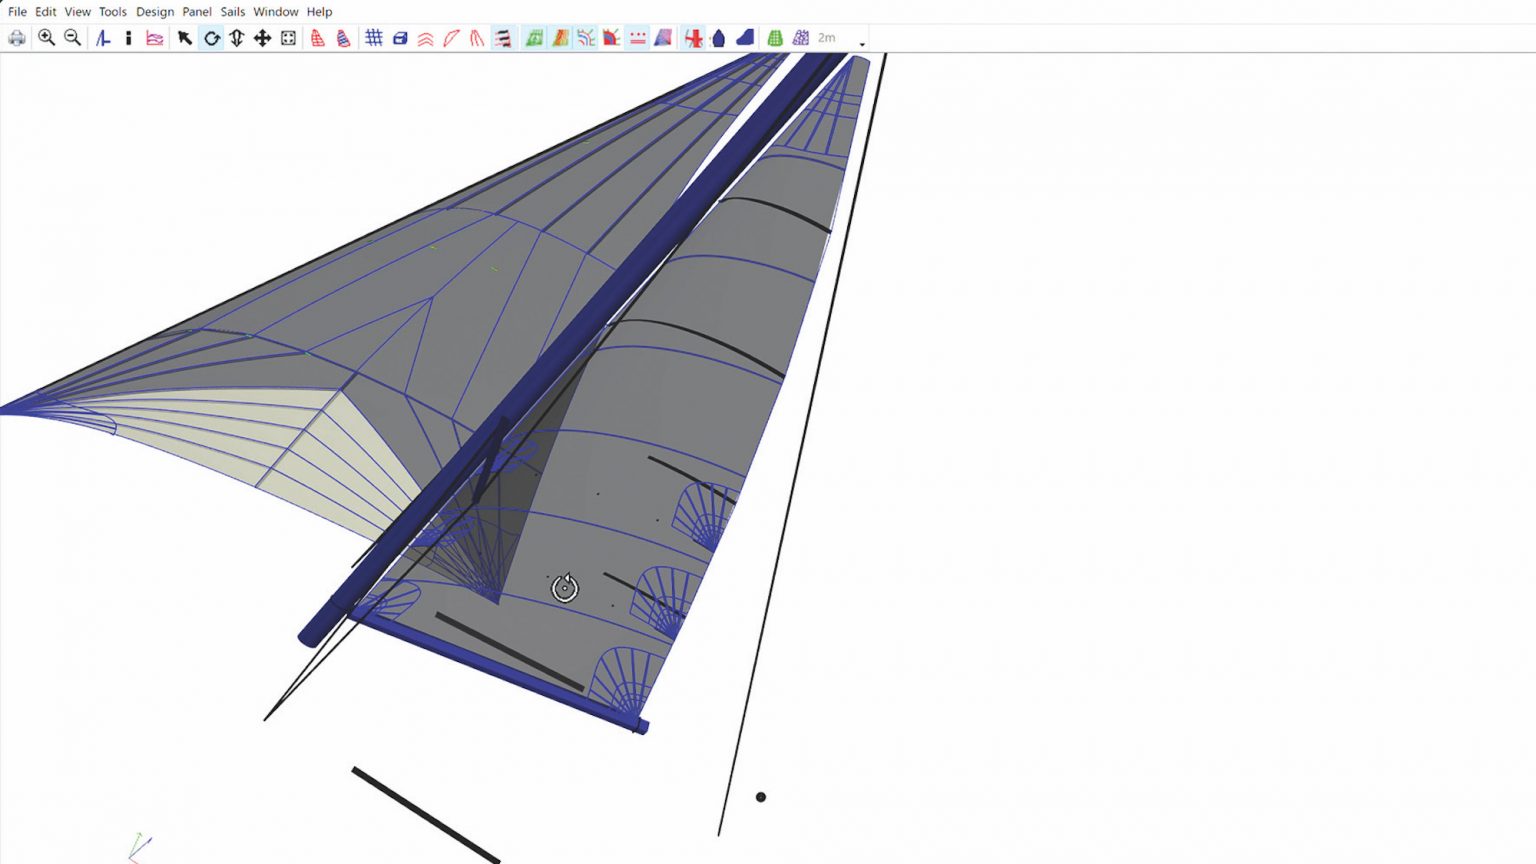The image size is (1536, 864).
Task: Click the orbit rotation widget on the sail
Action: [x=564, y=590]
